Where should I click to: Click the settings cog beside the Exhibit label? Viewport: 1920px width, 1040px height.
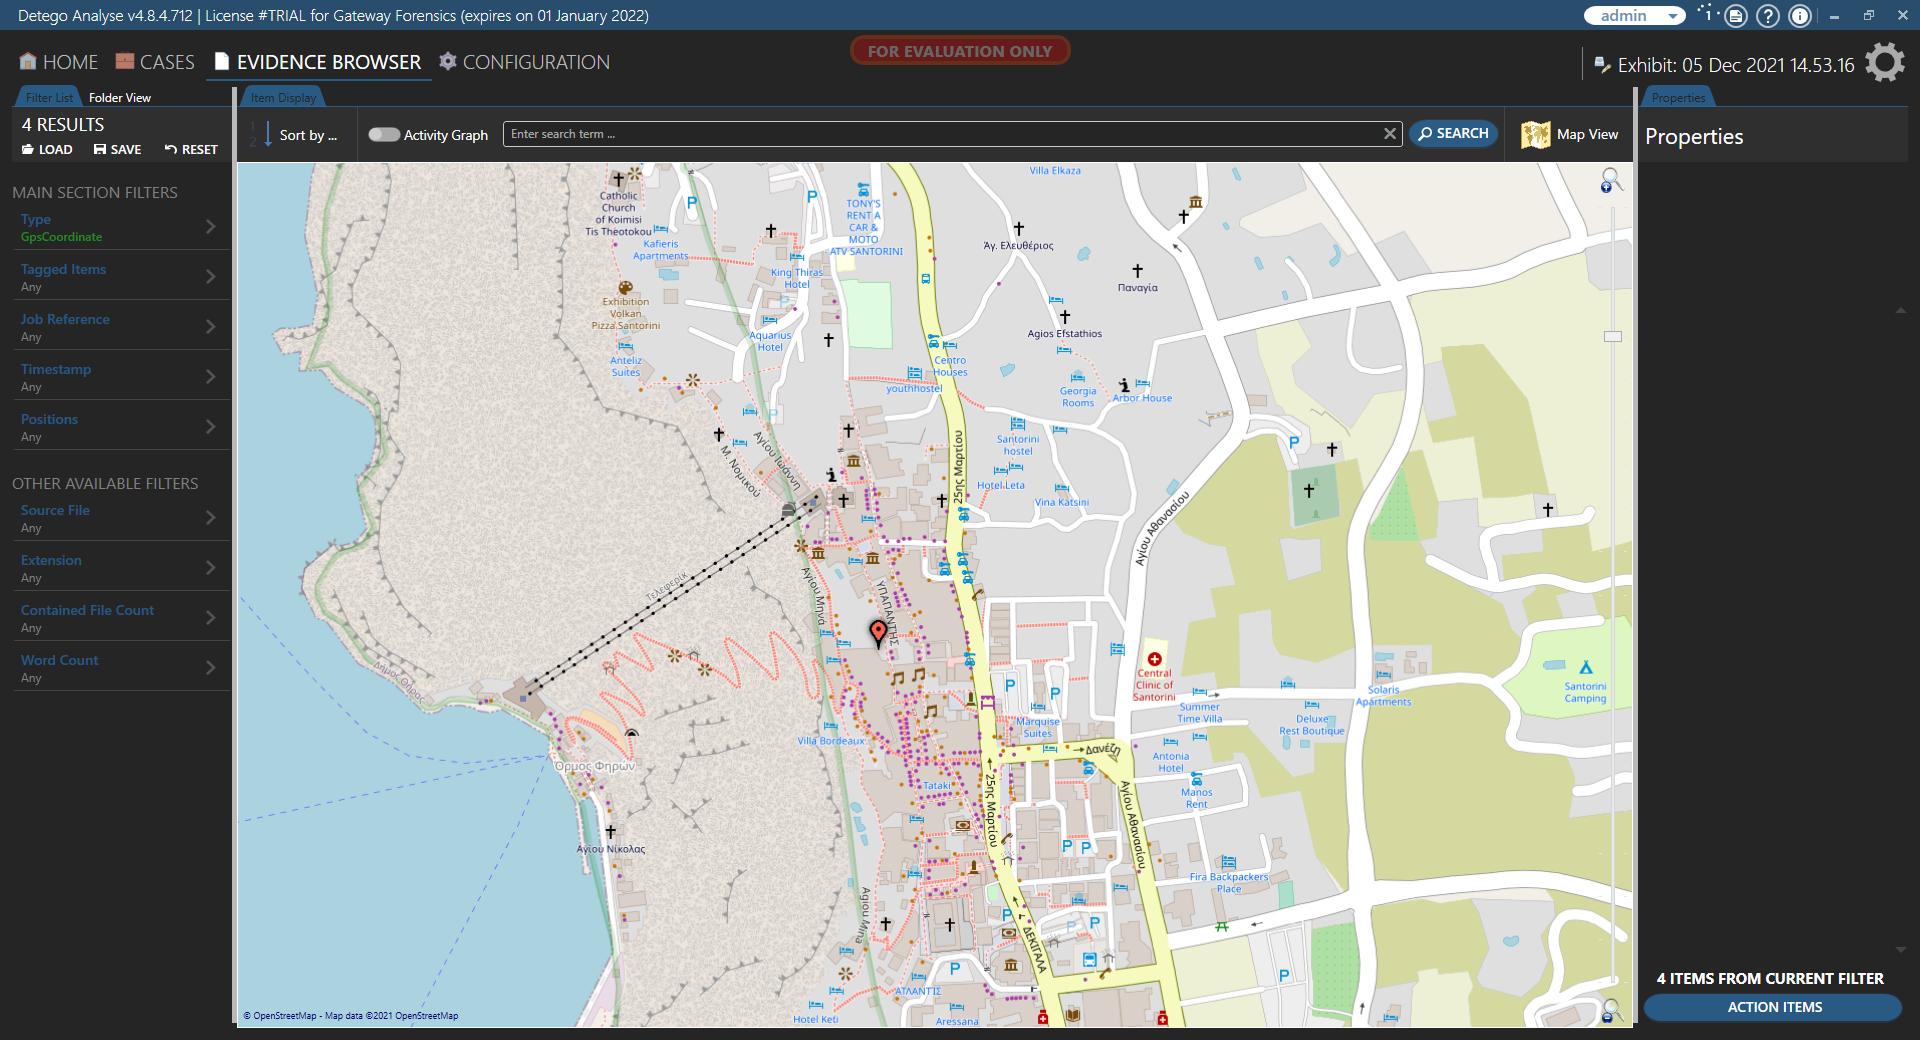pyautogui.click(x=1884, y=62)
